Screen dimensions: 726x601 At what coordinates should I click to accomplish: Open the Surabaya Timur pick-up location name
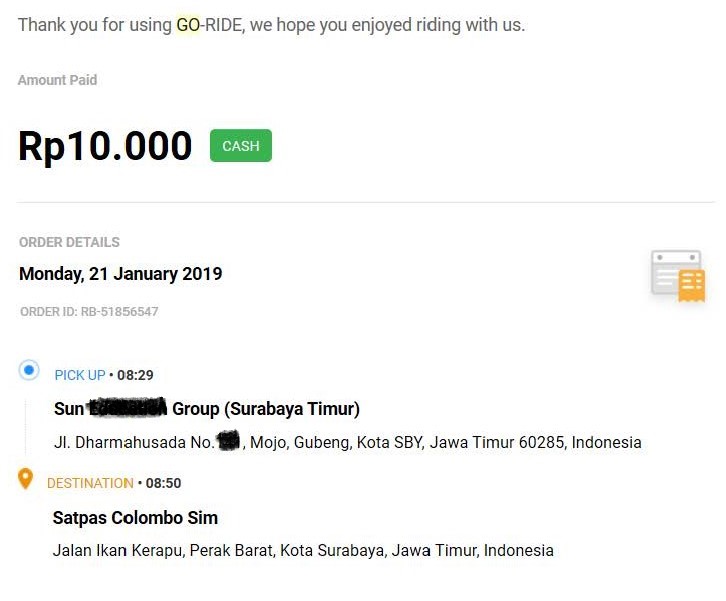(x=207, y=408)
